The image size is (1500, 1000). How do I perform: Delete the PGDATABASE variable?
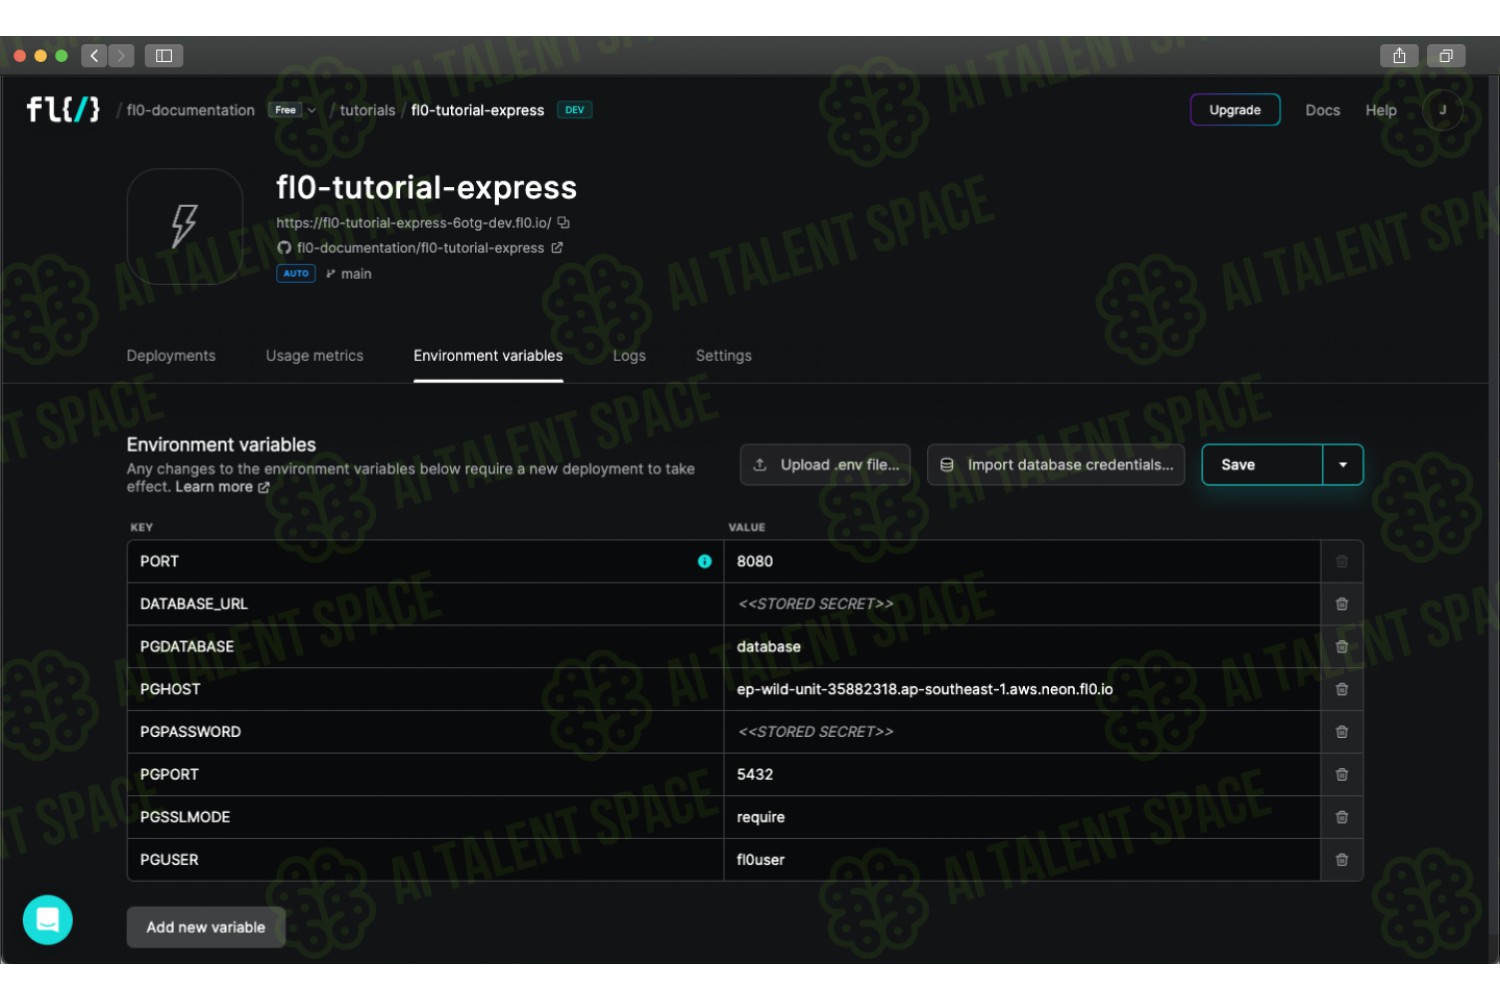click(1342, 647)
